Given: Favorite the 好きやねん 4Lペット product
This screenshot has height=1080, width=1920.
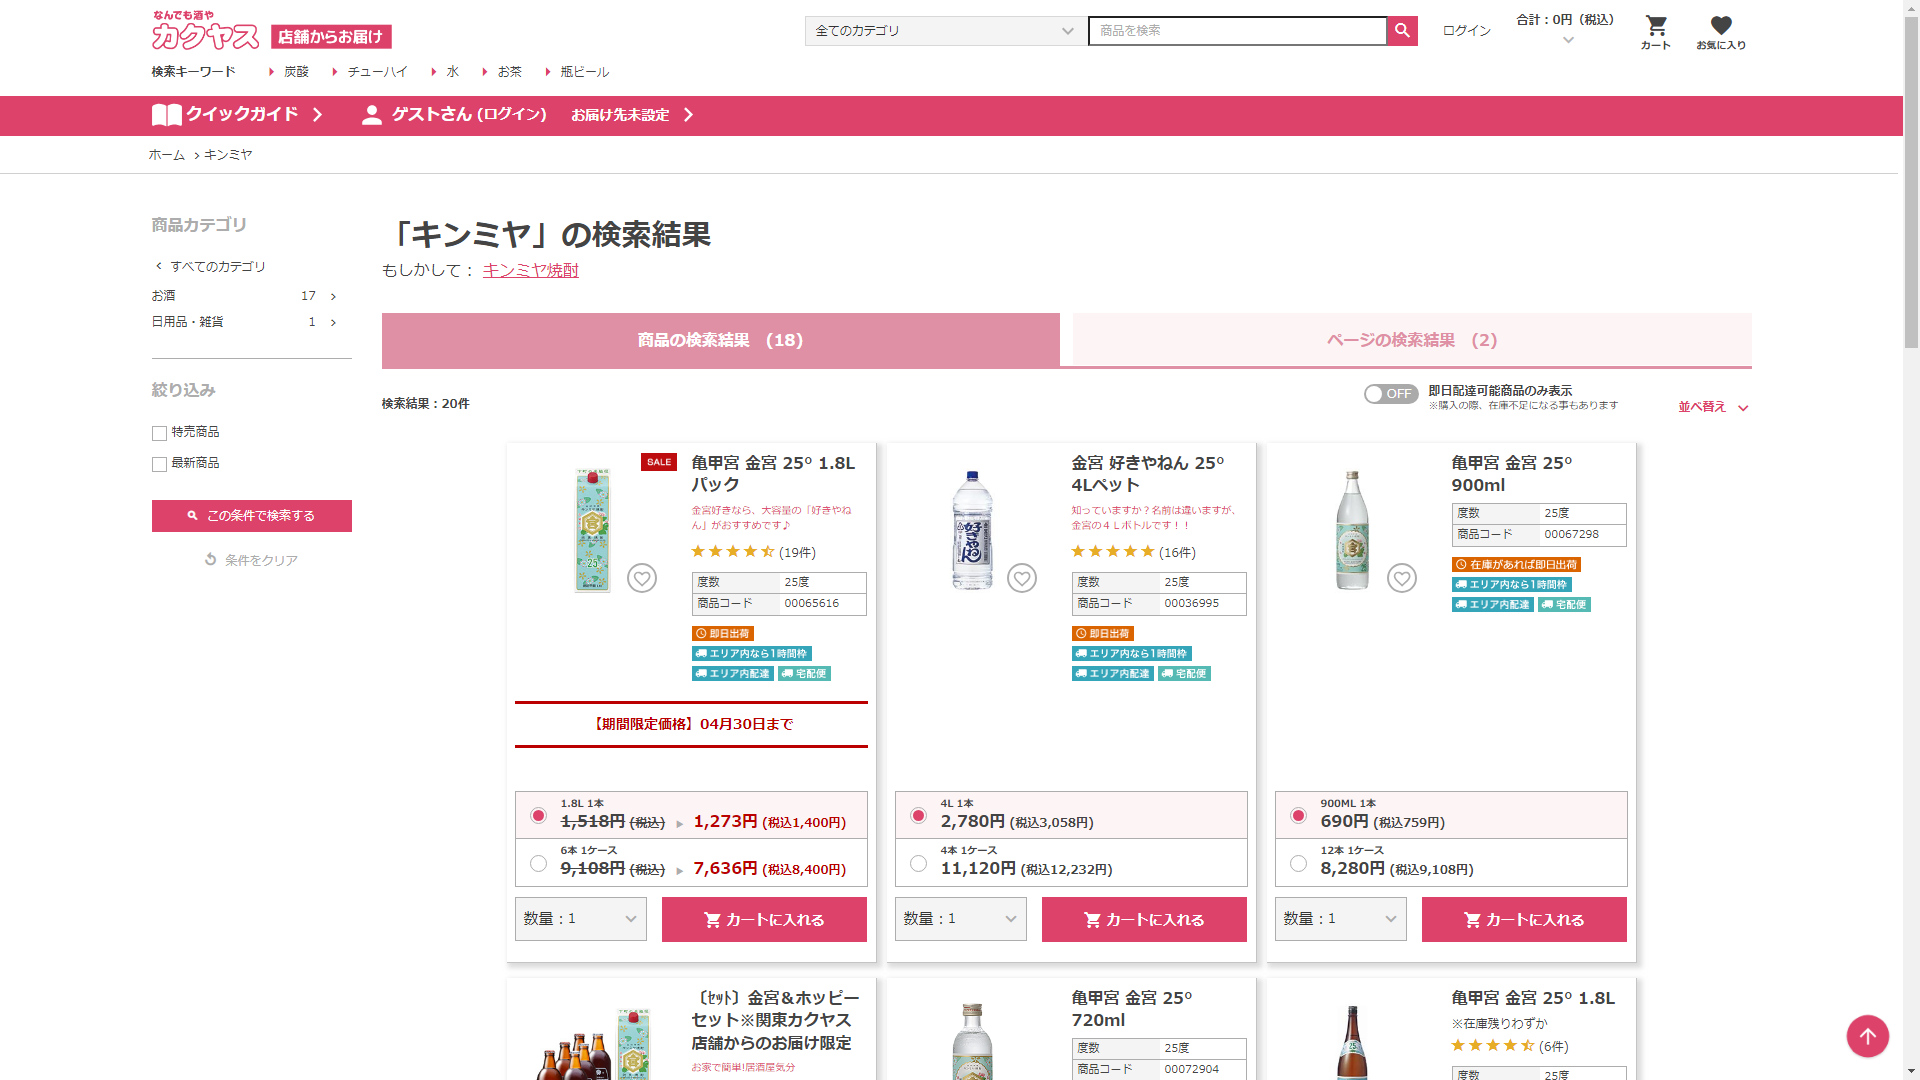Looking at the screenshot, I should (x=1022, y=578).
